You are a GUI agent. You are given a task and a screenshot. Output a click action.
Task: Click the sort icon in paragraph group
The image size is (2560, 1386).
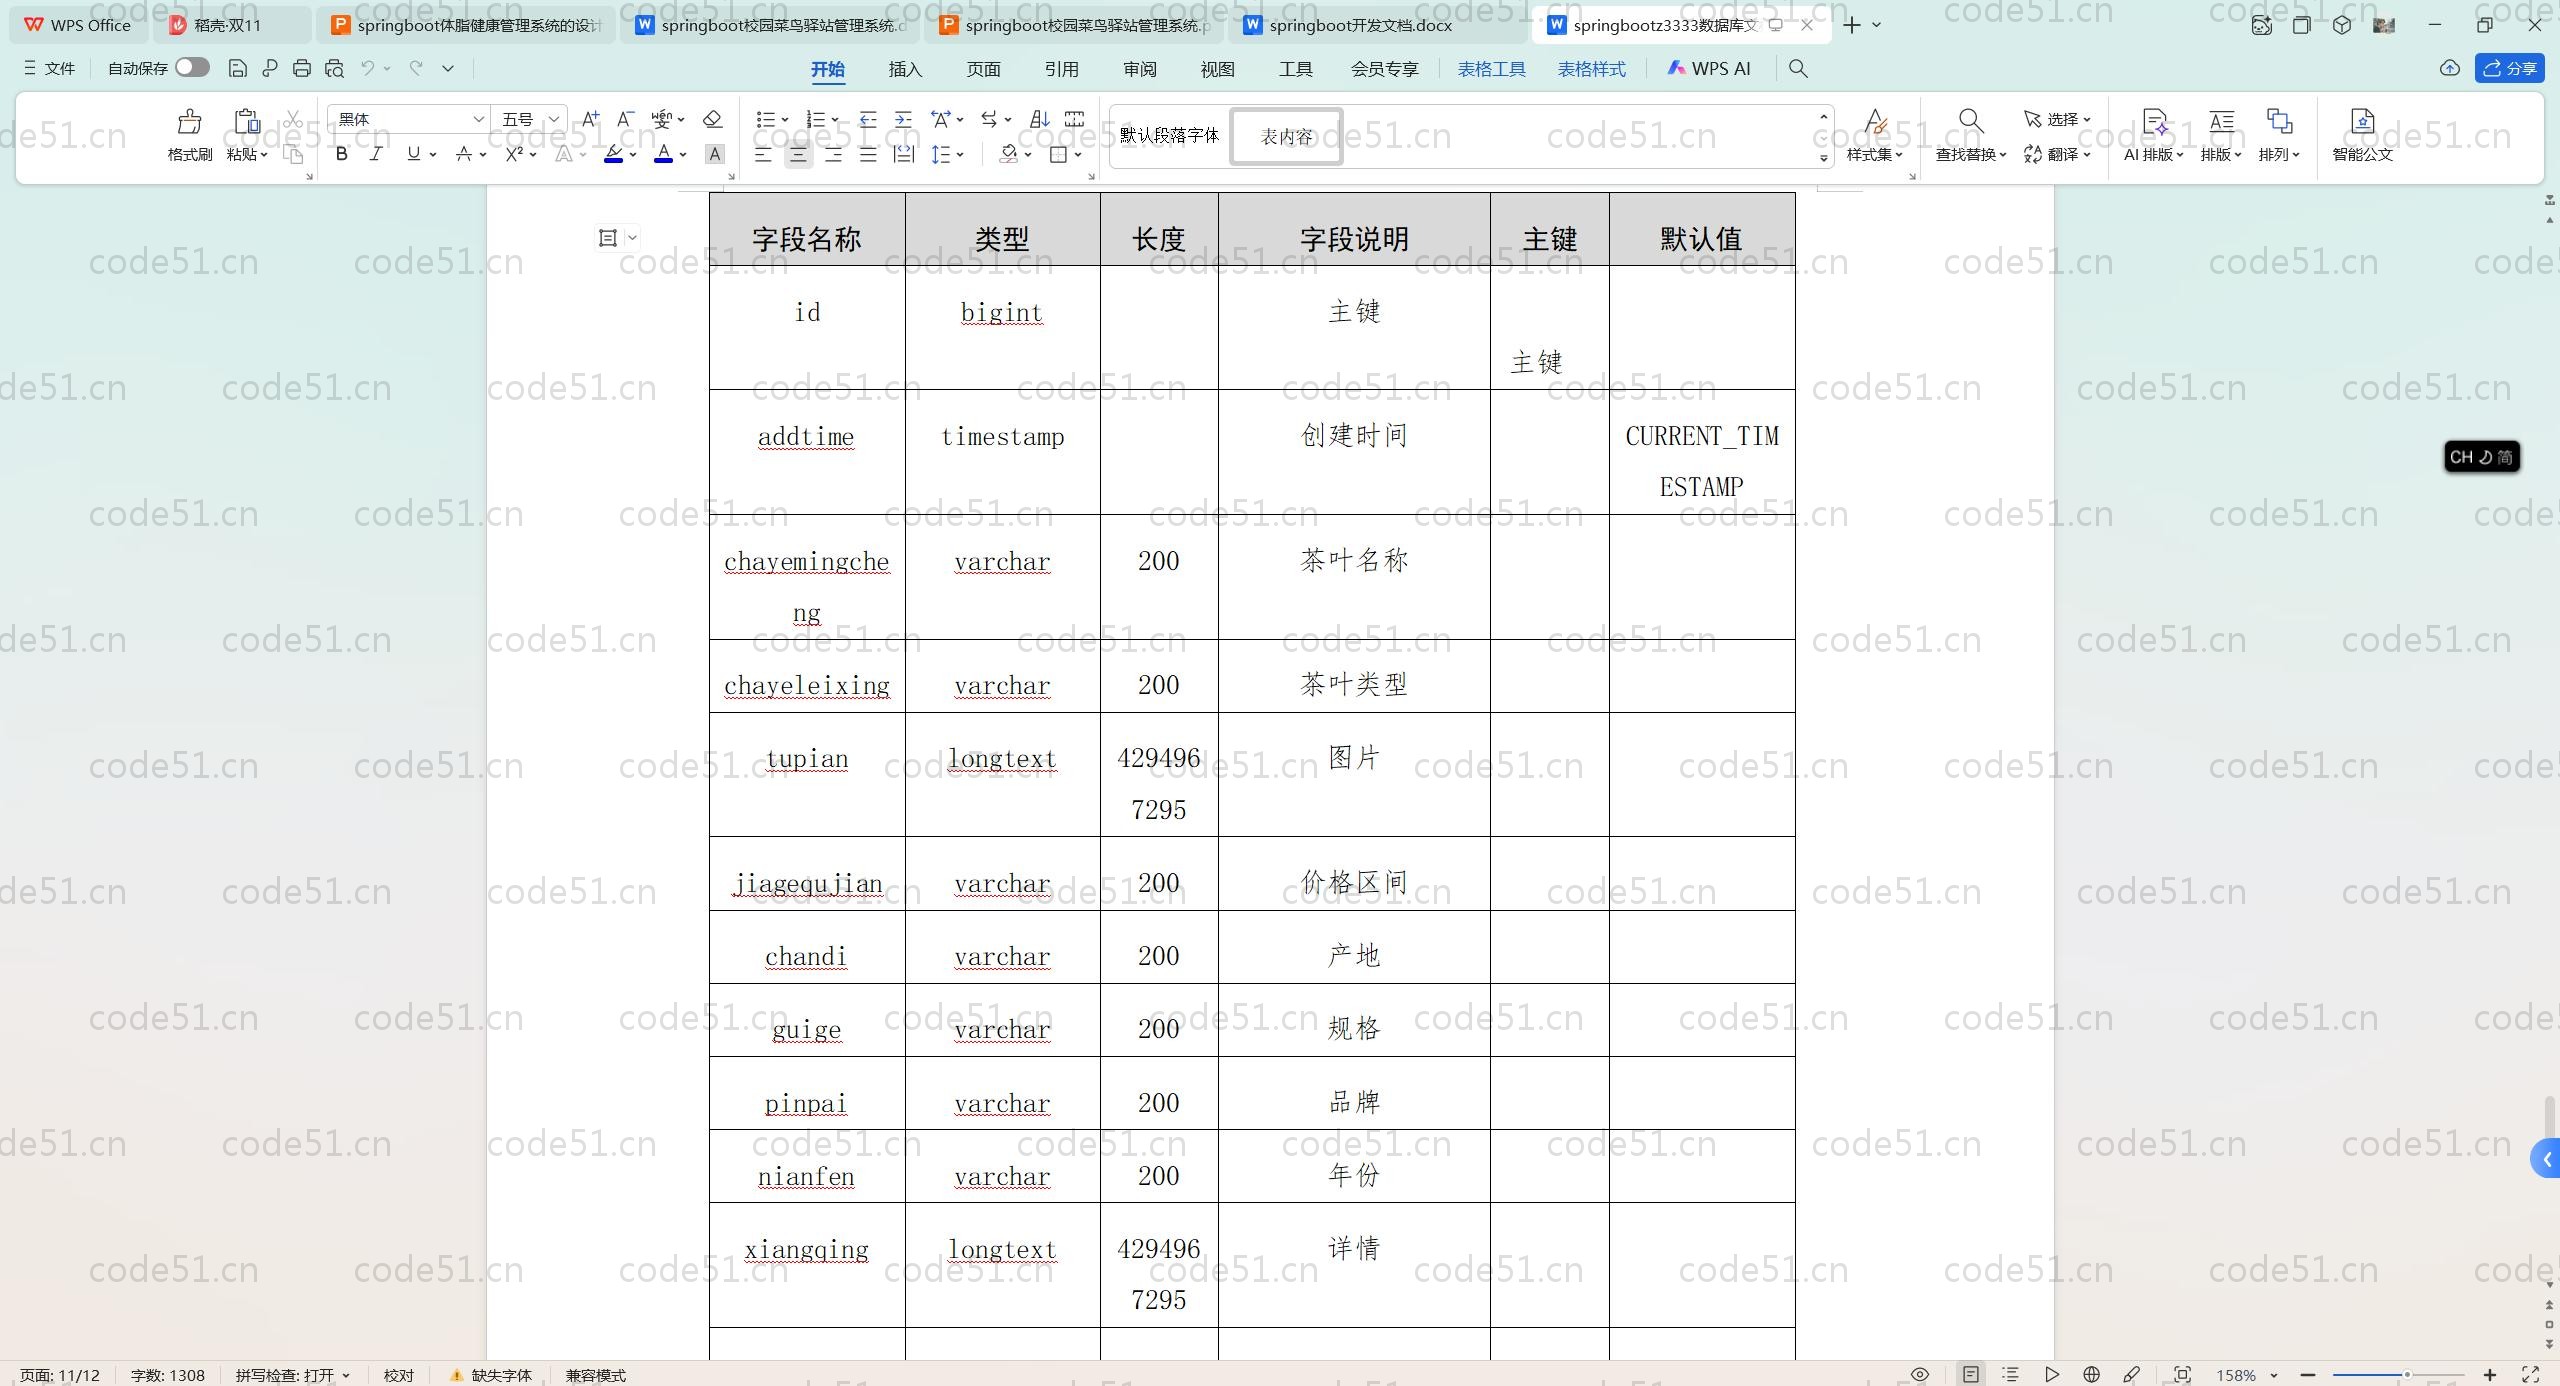pos(1039,119)
